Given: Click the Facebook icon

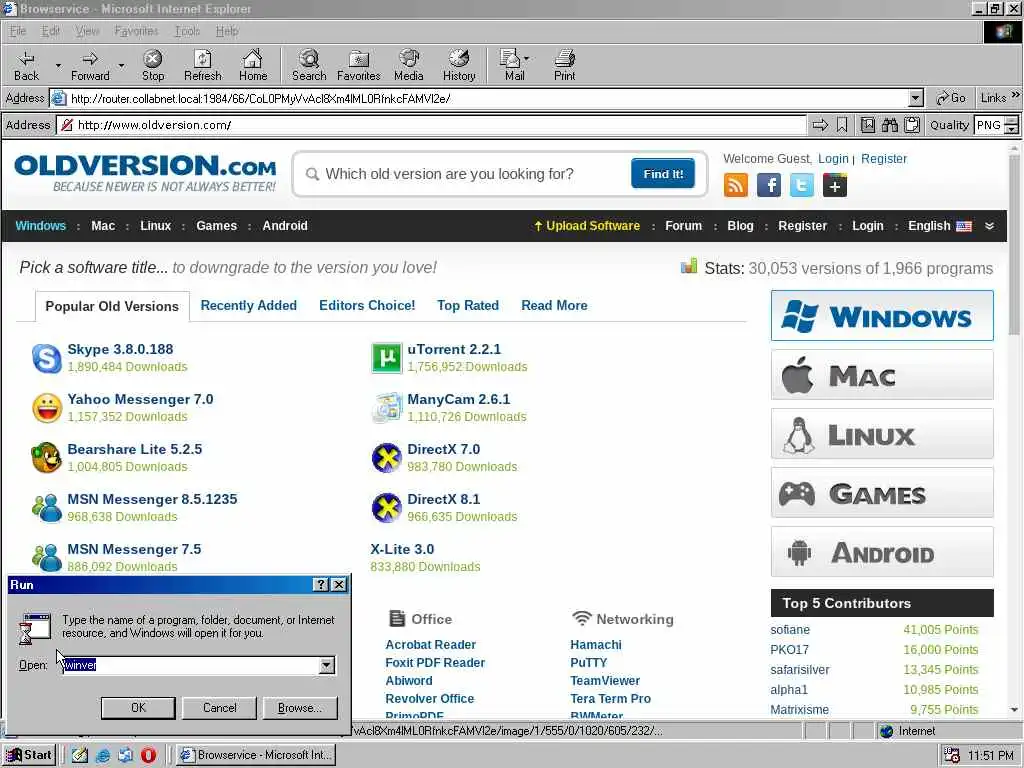Looking at the screenshot, I should click(x=769, y=185).
